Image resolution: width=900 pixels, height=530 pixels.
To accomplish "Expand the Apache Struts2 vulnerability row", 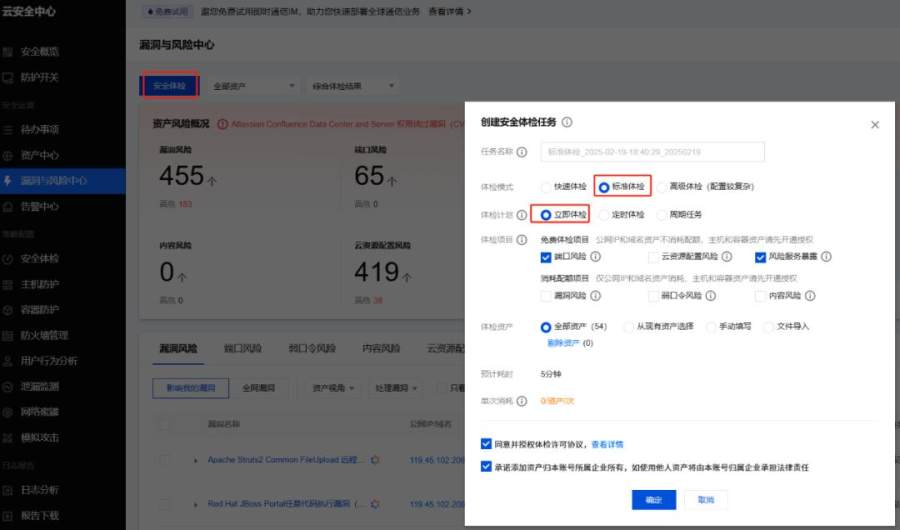I will click(x=196, y=460).
